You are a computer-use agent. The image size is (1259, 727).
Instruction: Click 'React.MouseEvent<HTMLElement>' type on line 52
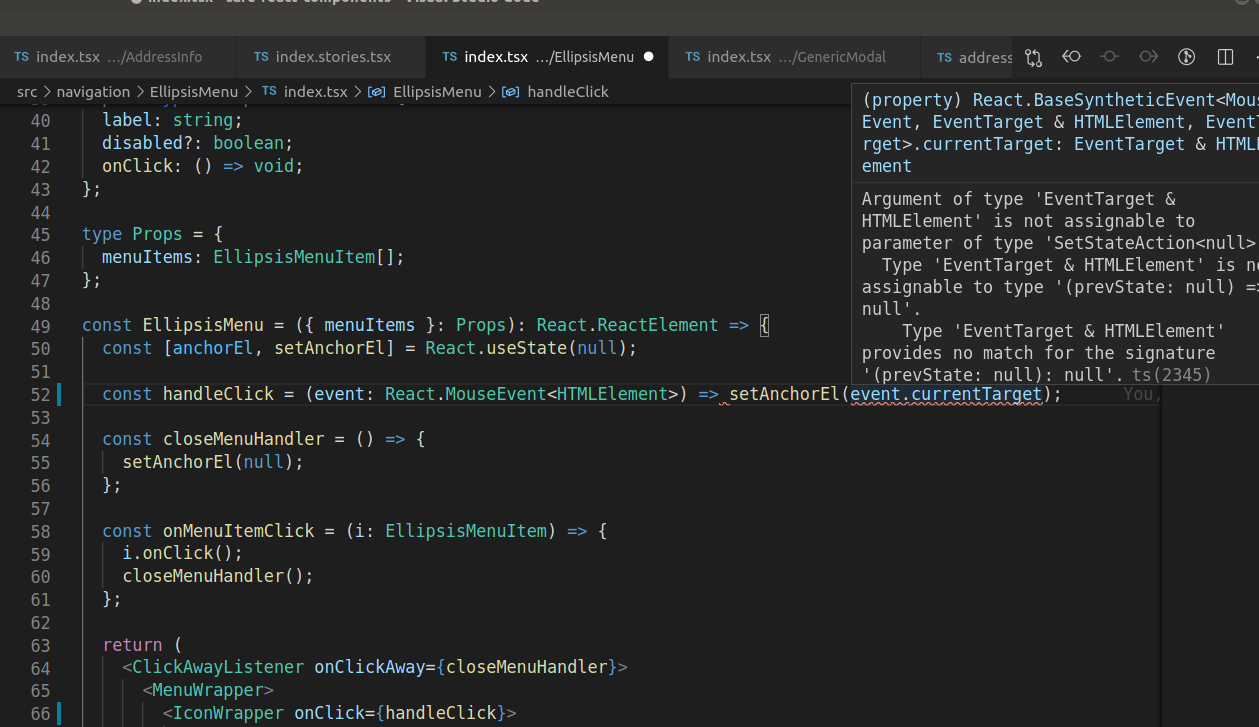tap(532, 394)
